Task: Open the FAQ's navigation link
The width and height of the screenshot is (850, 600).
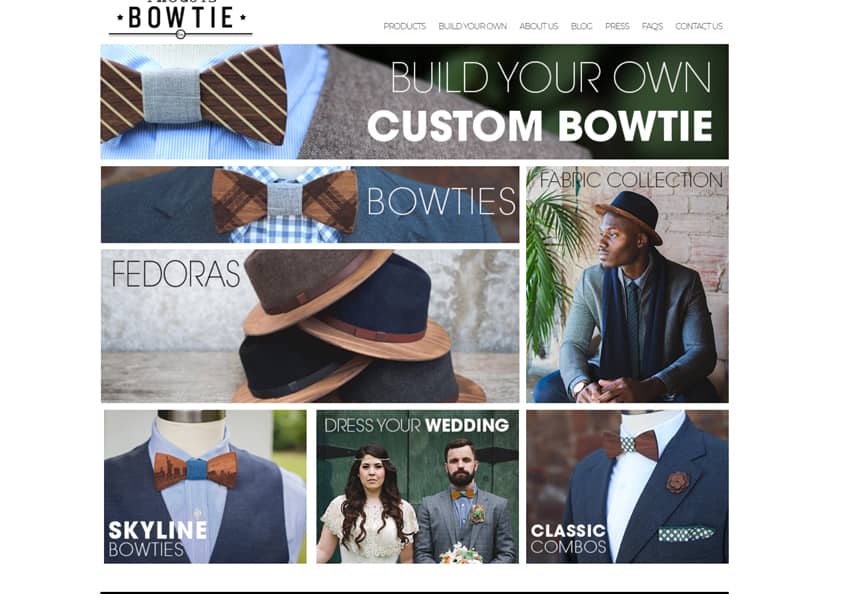Action: [x=652, y=26]
